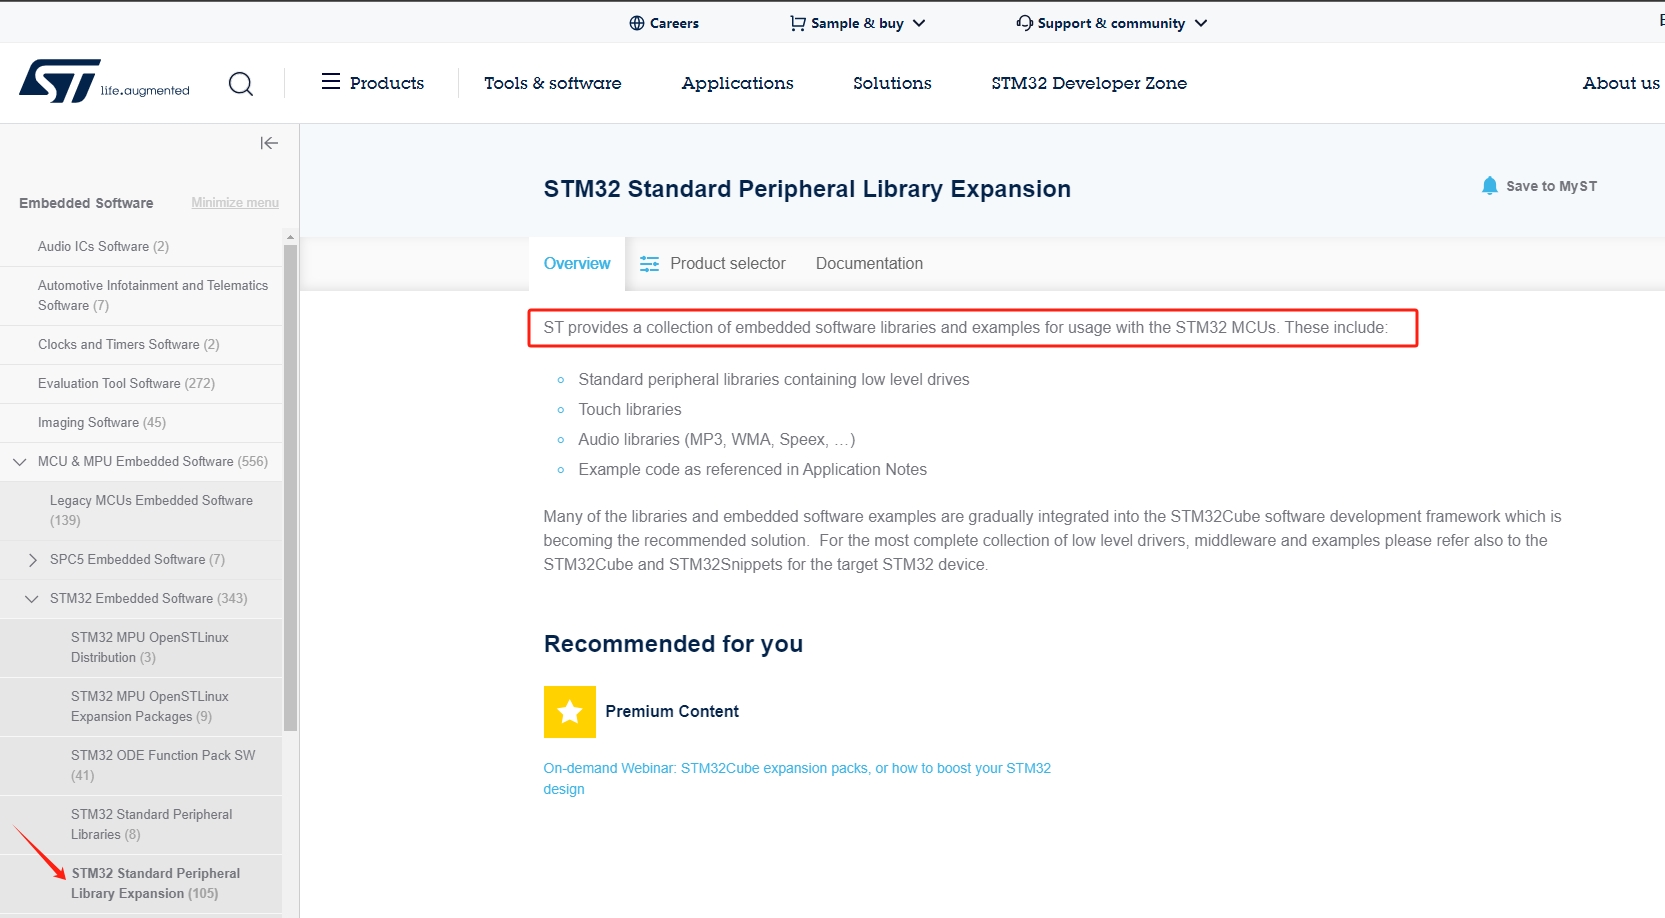
Task: Open the On-demand Webinar STM32Cube link
Action: pyautogui.click(x=797, y=779)
